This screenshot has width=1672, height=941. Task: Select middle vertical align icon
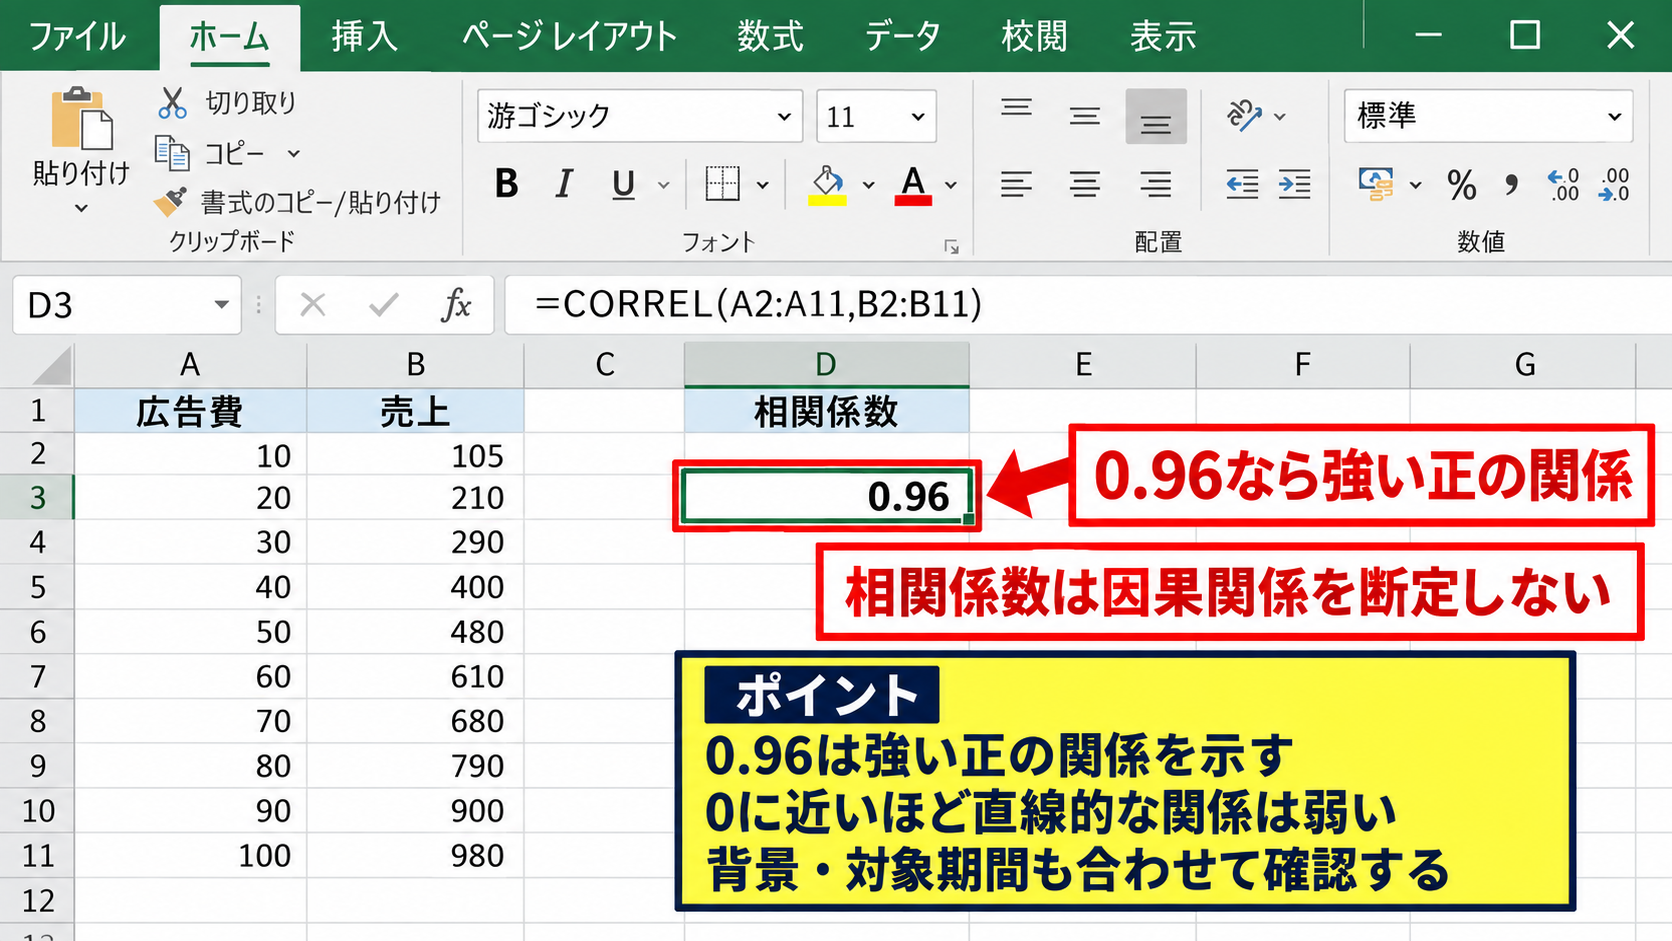click(x=1085, y=117)
